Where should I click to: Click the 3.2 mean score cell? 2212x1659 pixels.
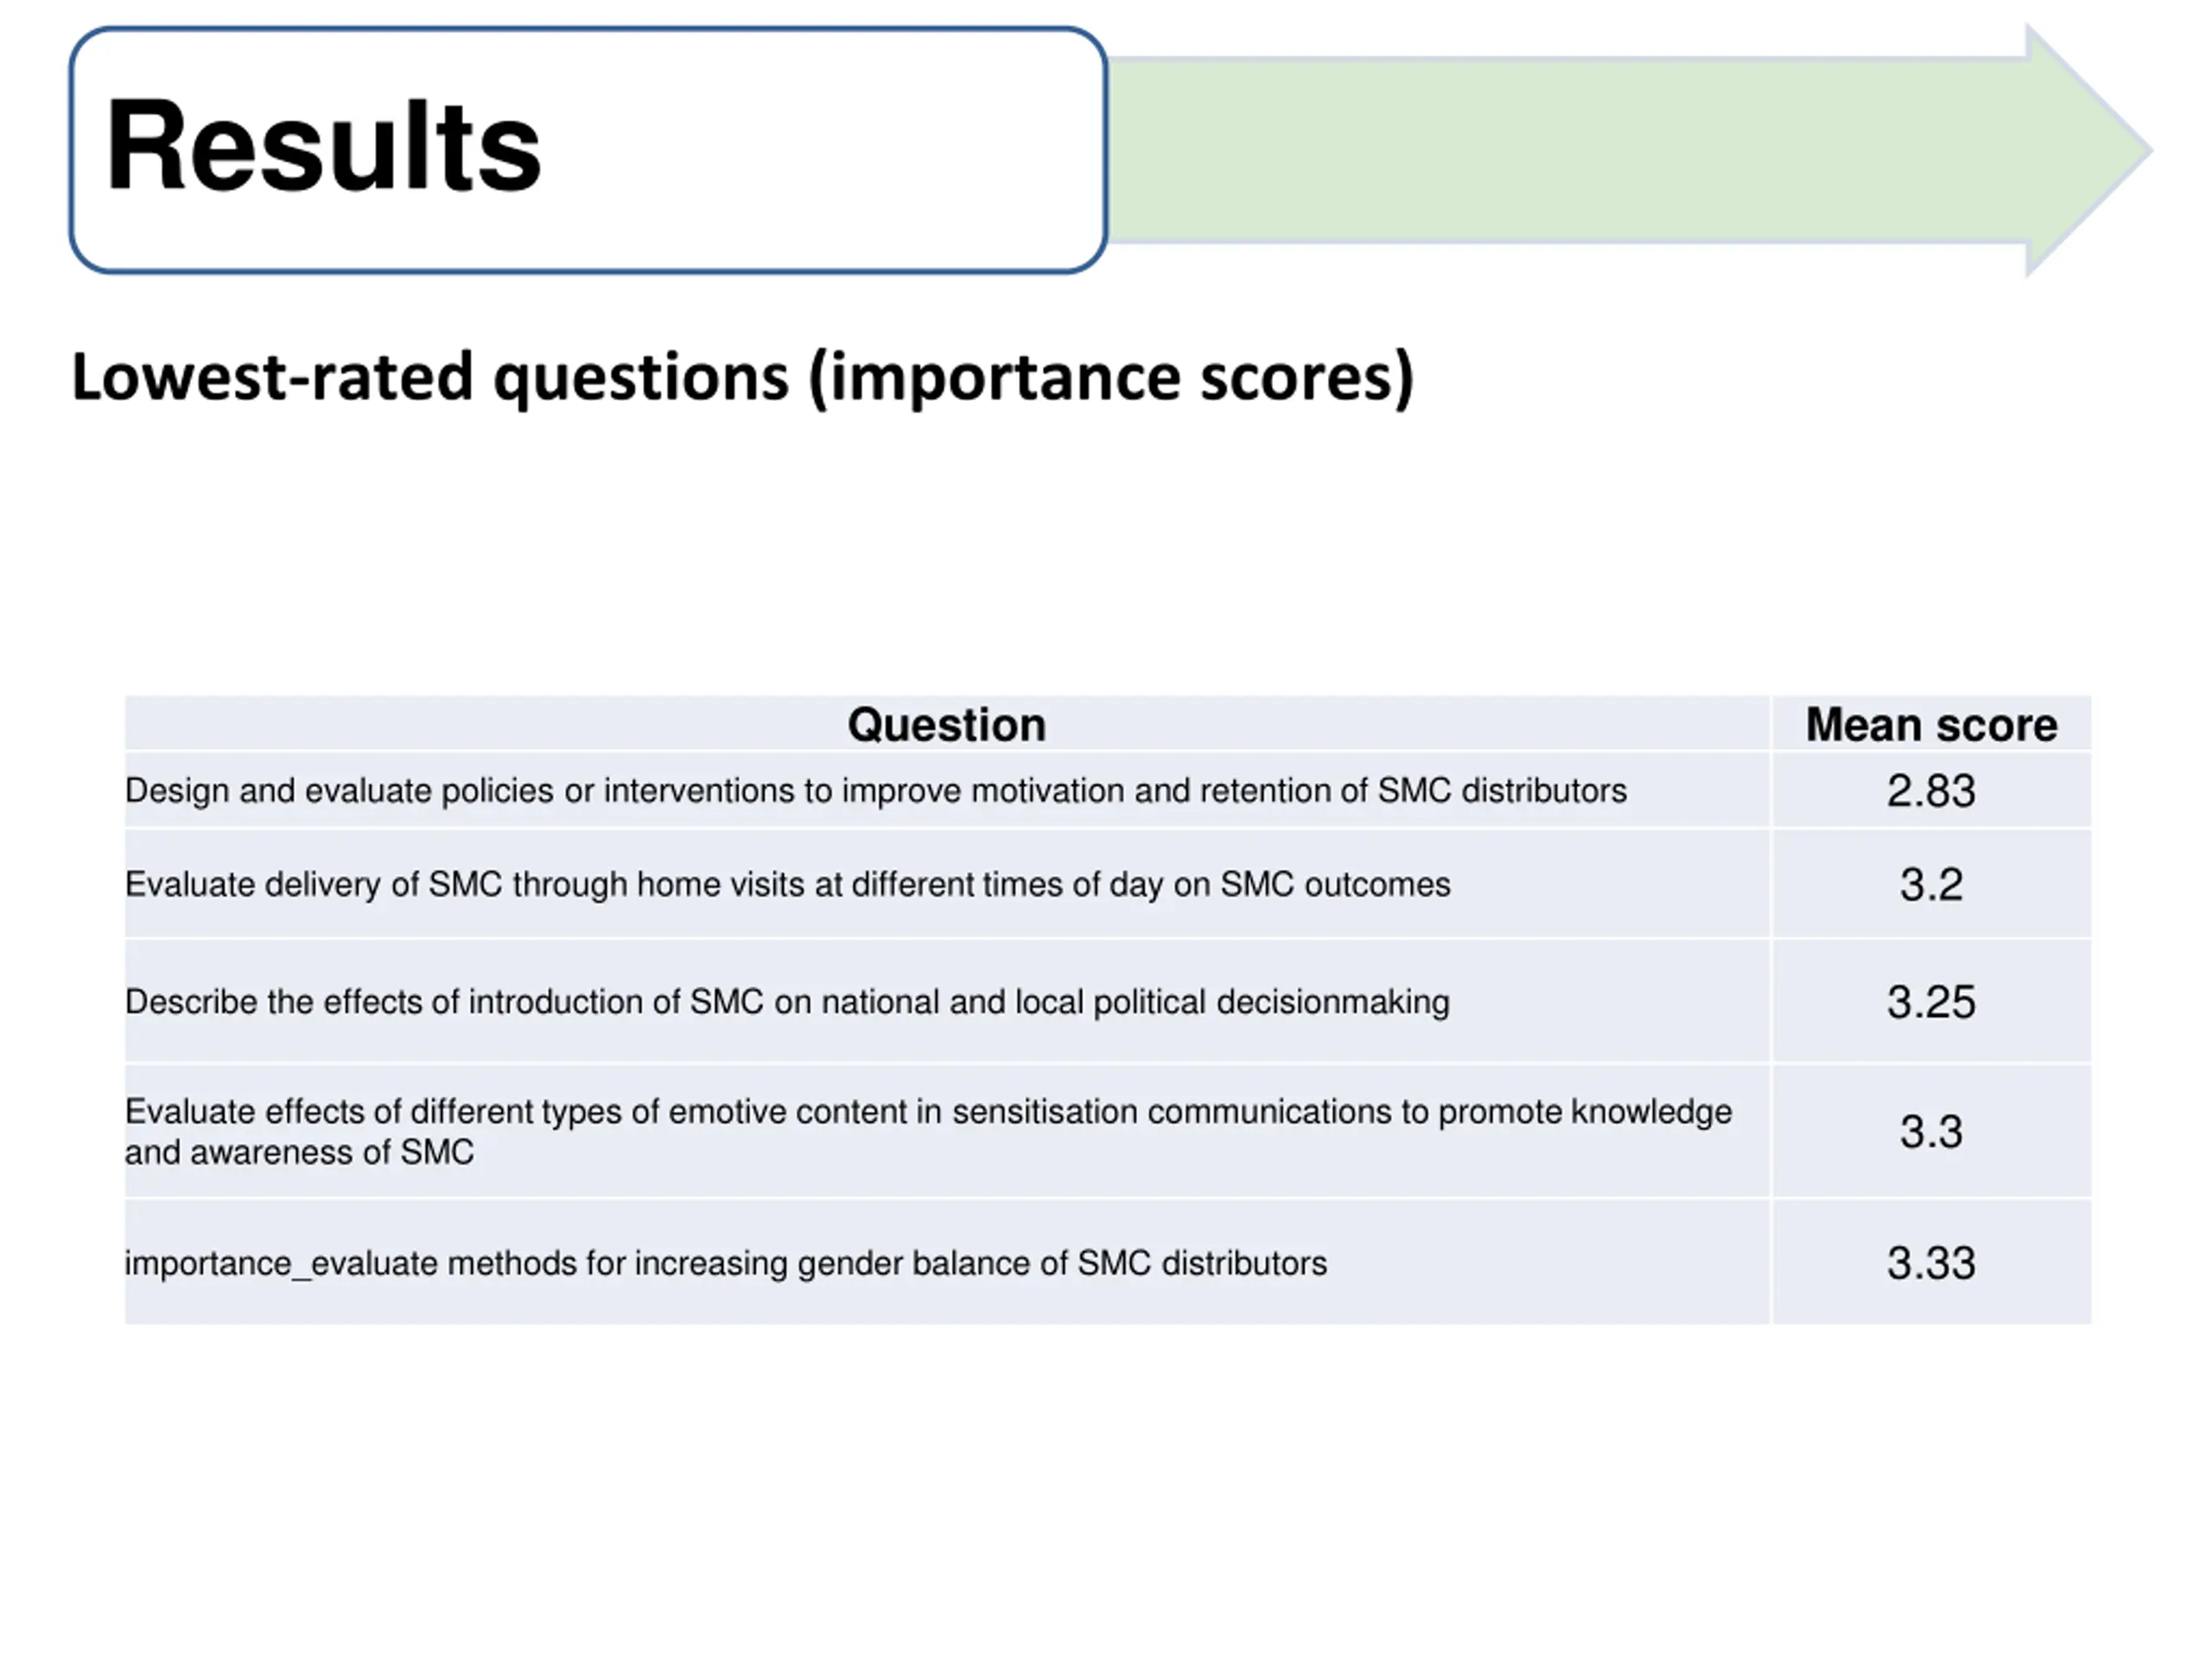[1931, 884]
